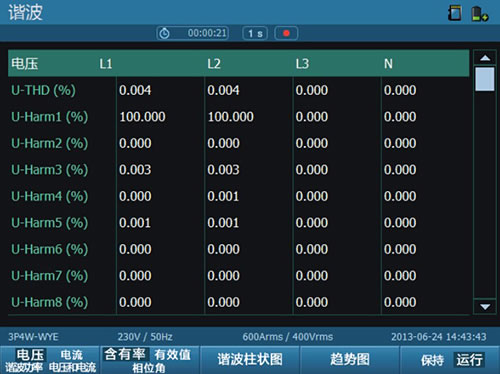Select the 电压和电流 measurement option
Image resolution: width=500 pixels, height=374 pixels.
[x=72, y=367]
